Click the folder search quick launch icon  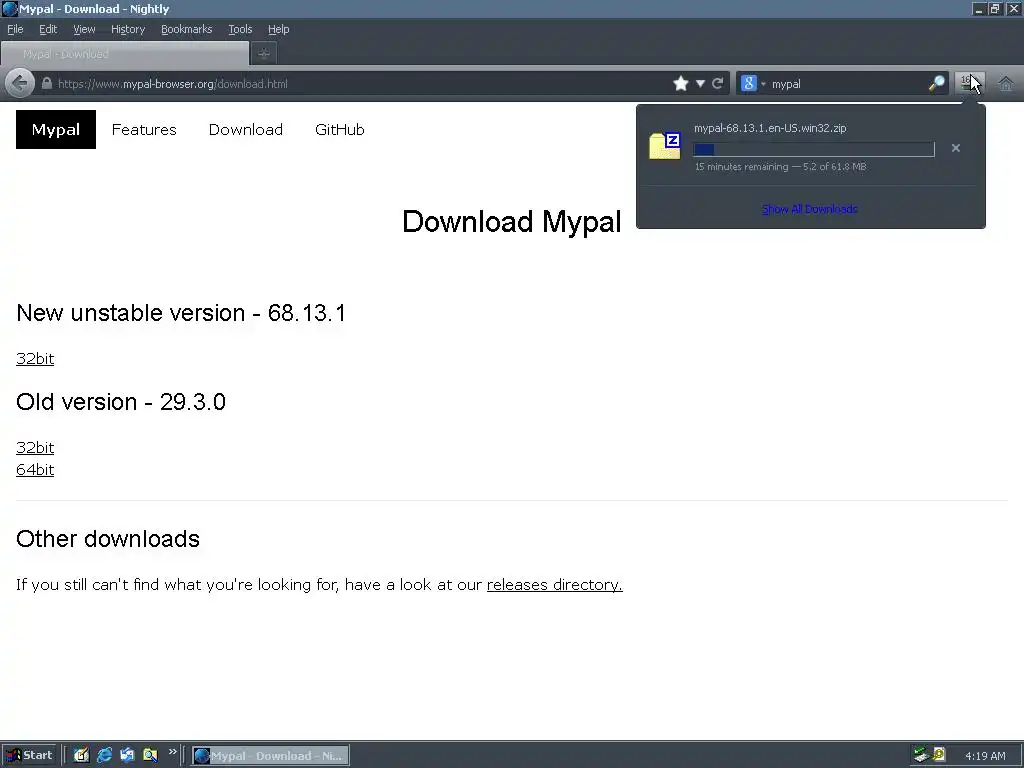tap(150, 756)
